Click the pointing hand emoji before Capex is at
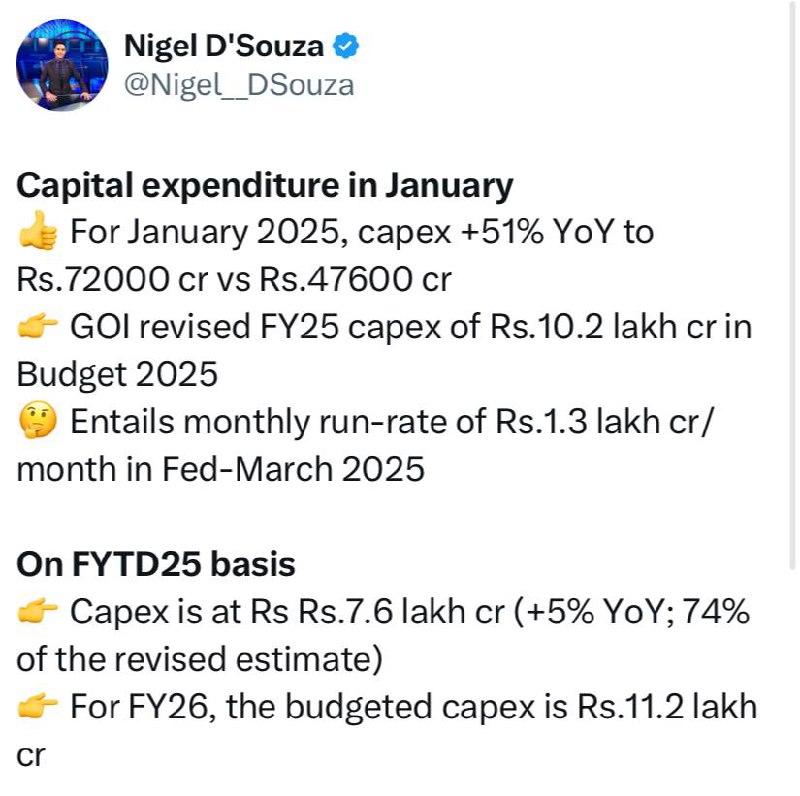The height and width of the screenshot is (796, 800). pyautogui.click(x=38, y=611)
